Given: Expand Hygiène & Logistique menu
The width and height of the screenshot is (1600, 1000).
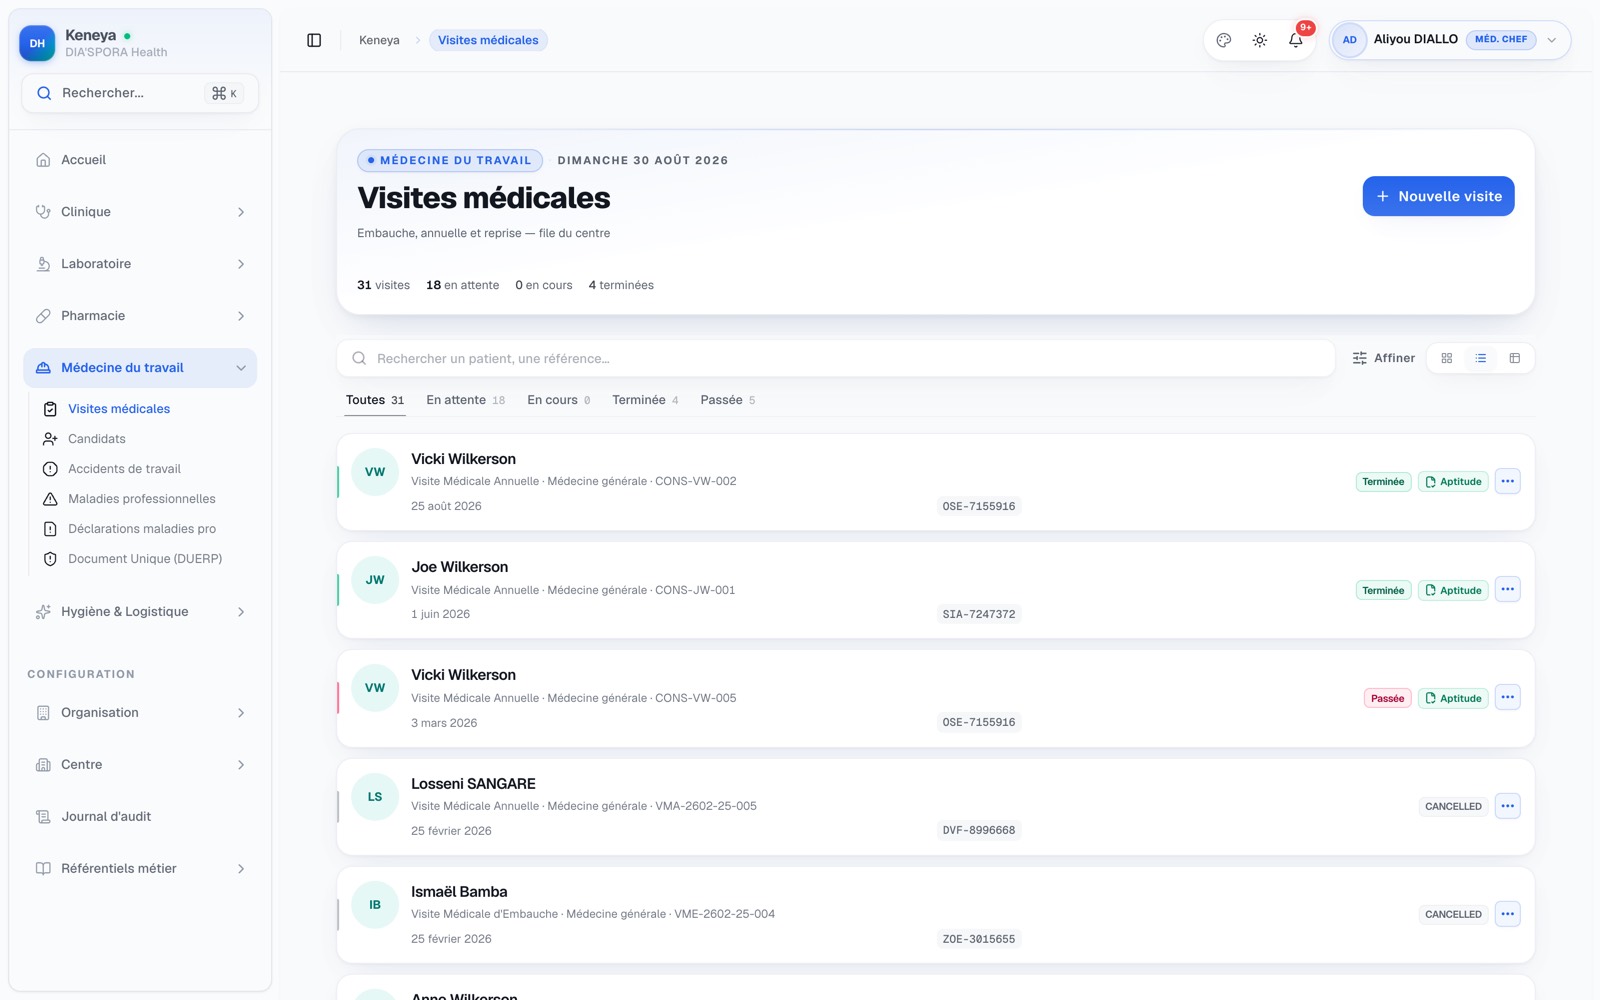Looking at the screenshot, I should click(140, 612).
